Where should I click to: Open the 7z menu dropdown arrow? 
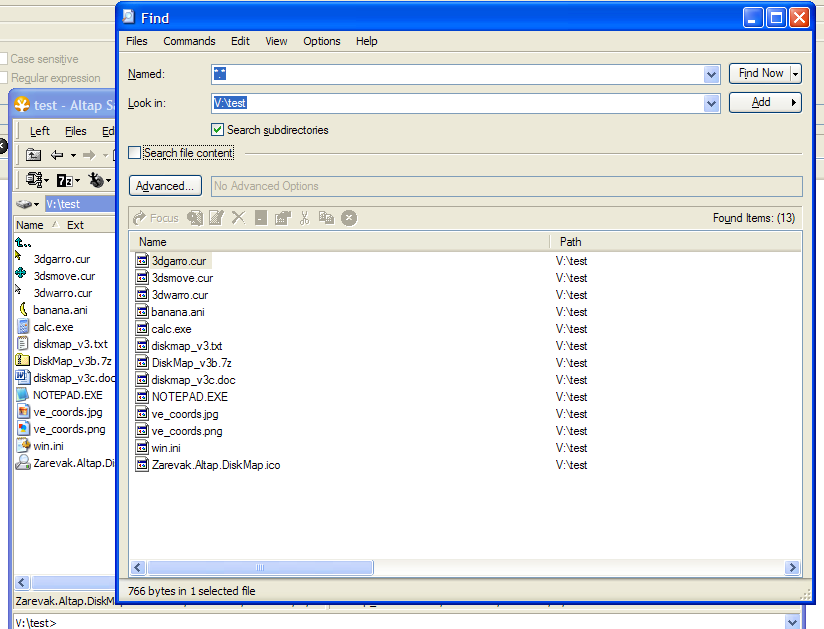tap(77, 181)
